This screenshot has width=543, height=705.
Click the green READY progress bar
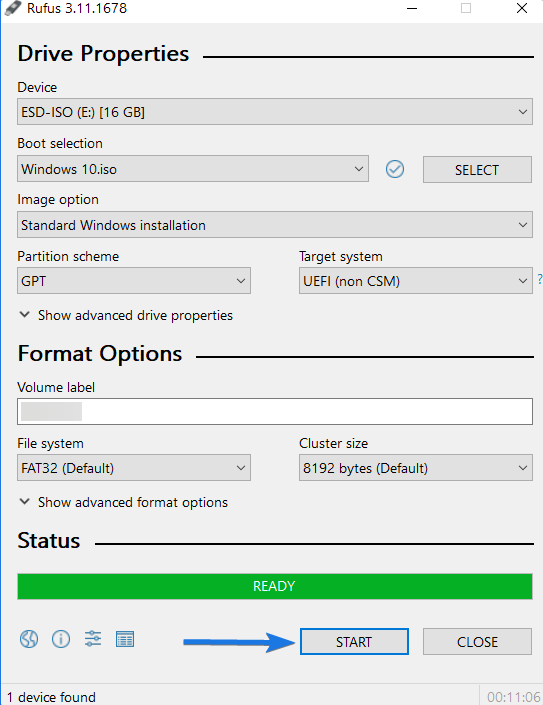275,586
